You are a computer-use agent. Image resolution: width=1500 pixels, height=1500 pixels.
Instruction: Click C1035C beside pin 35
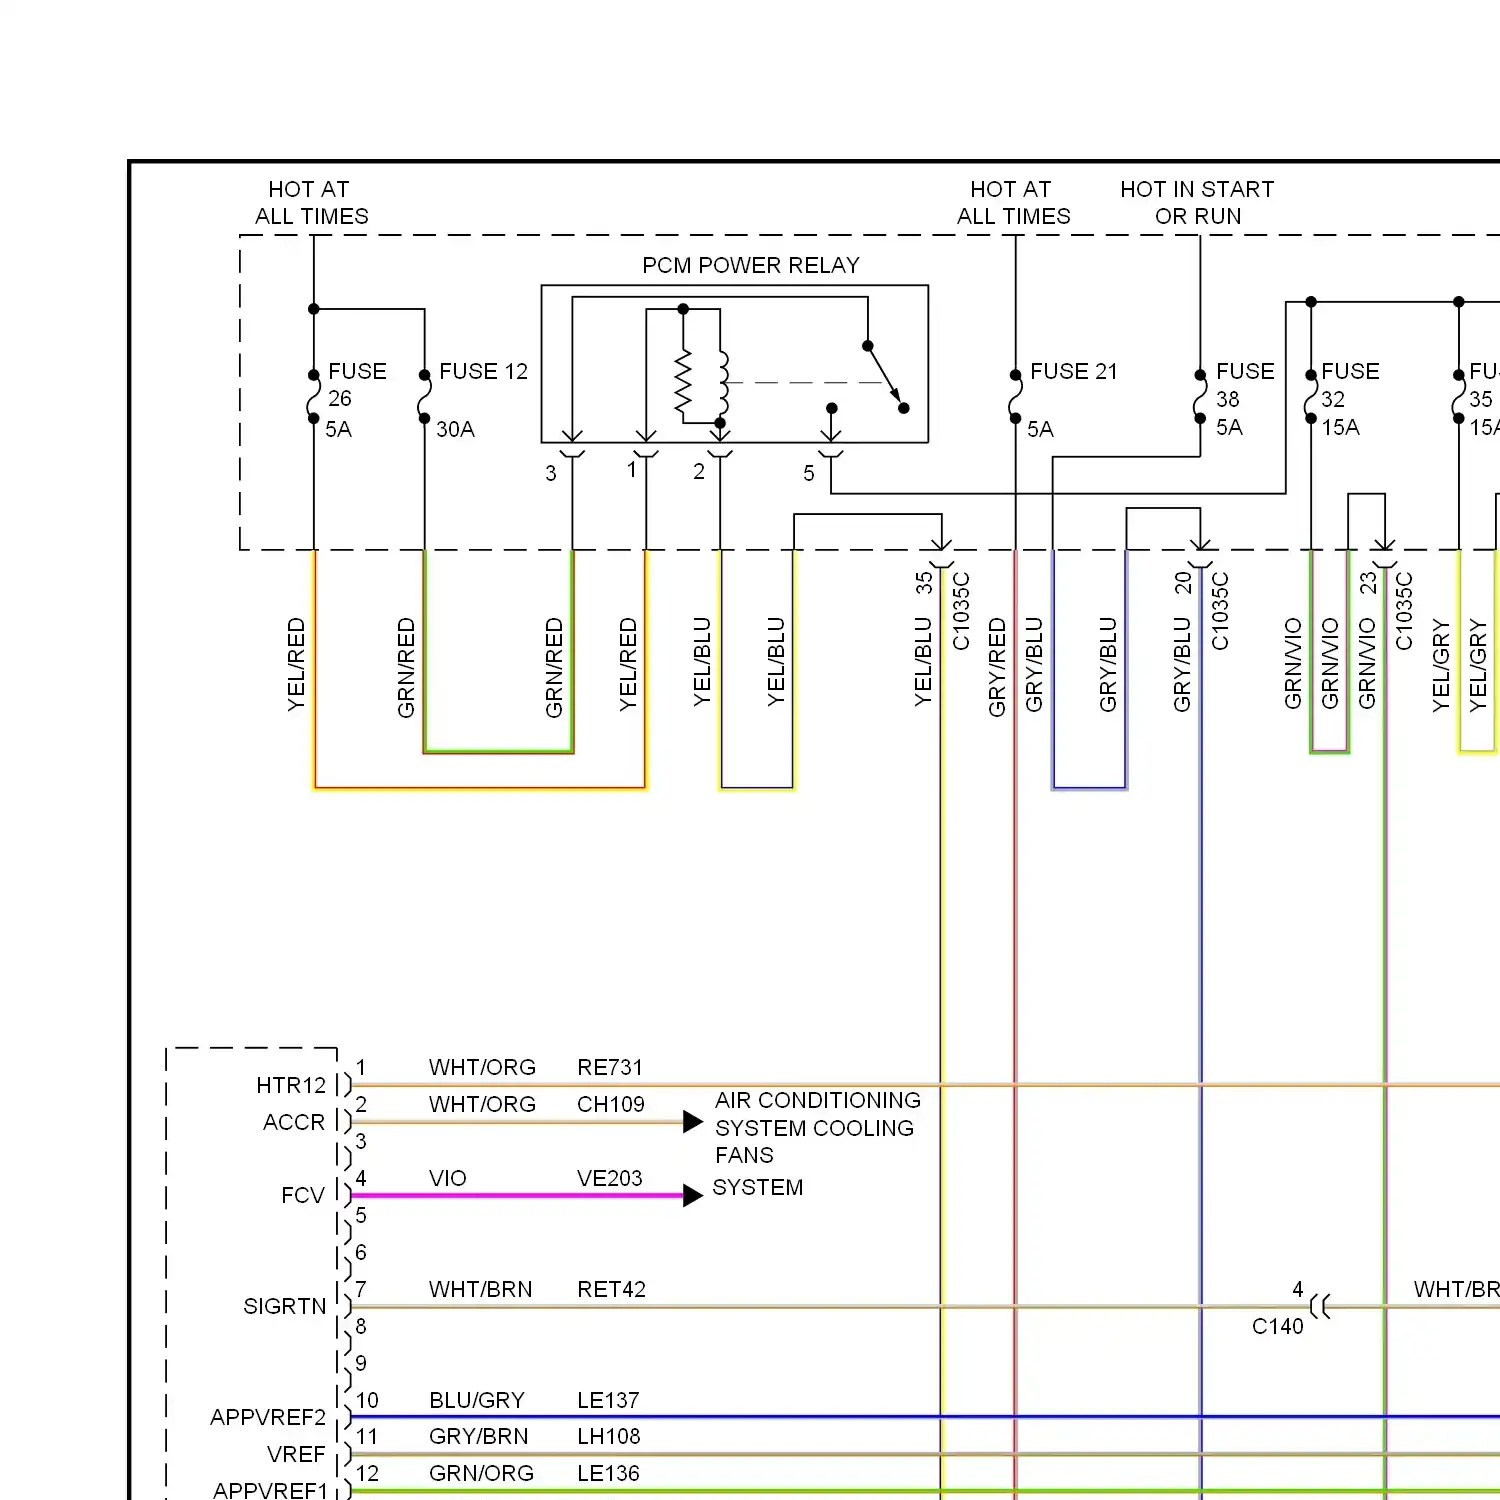click(961, 610)
